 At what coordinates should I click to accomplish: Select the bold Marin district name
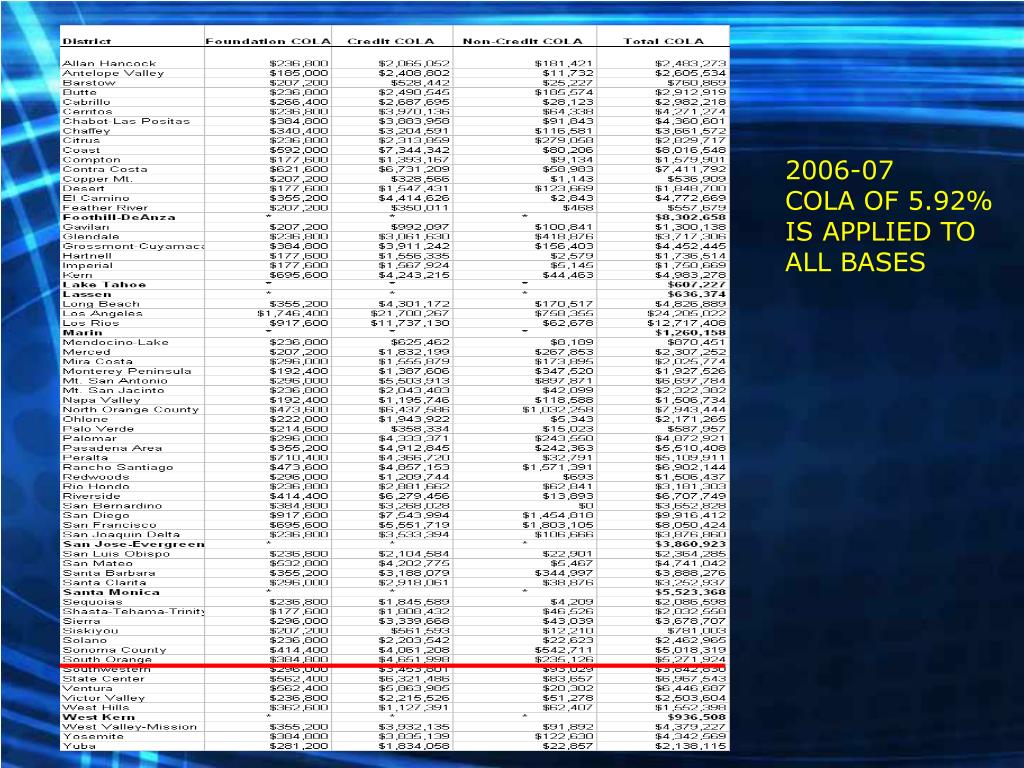coord(81,332)
